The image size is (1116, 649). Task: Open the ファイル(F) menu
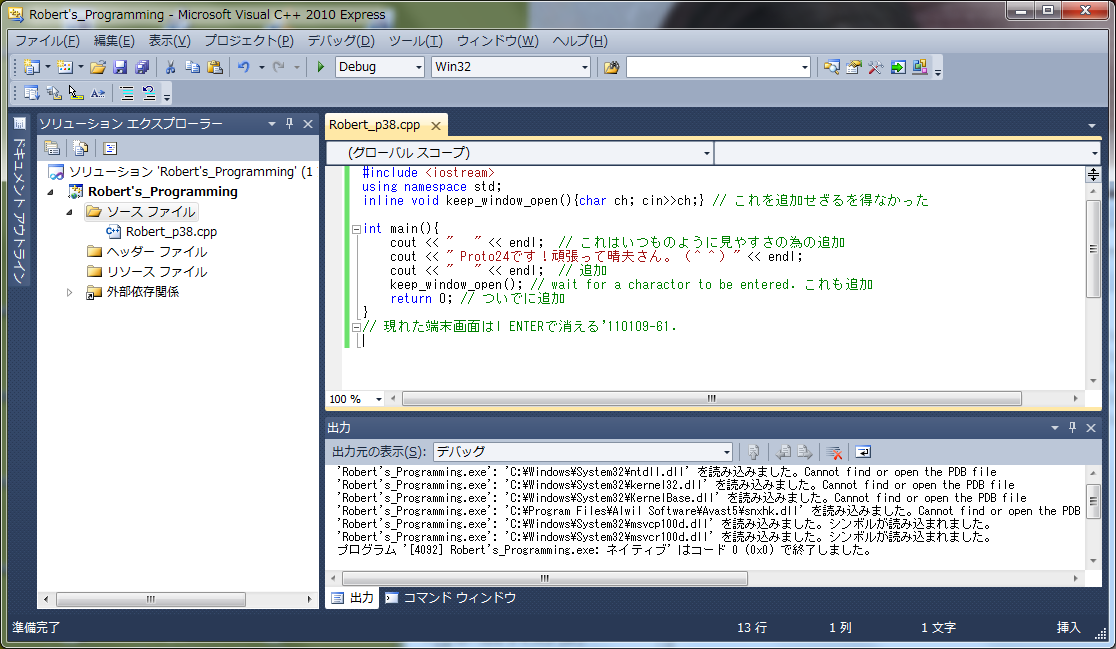tap(47, 41)
